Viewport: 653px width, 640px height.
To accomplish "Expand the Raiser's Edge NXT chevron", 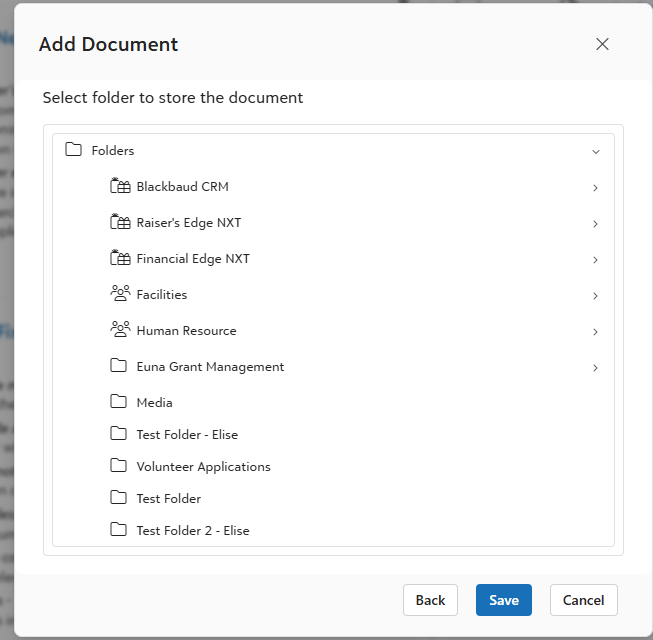I will tap(595, 224).
